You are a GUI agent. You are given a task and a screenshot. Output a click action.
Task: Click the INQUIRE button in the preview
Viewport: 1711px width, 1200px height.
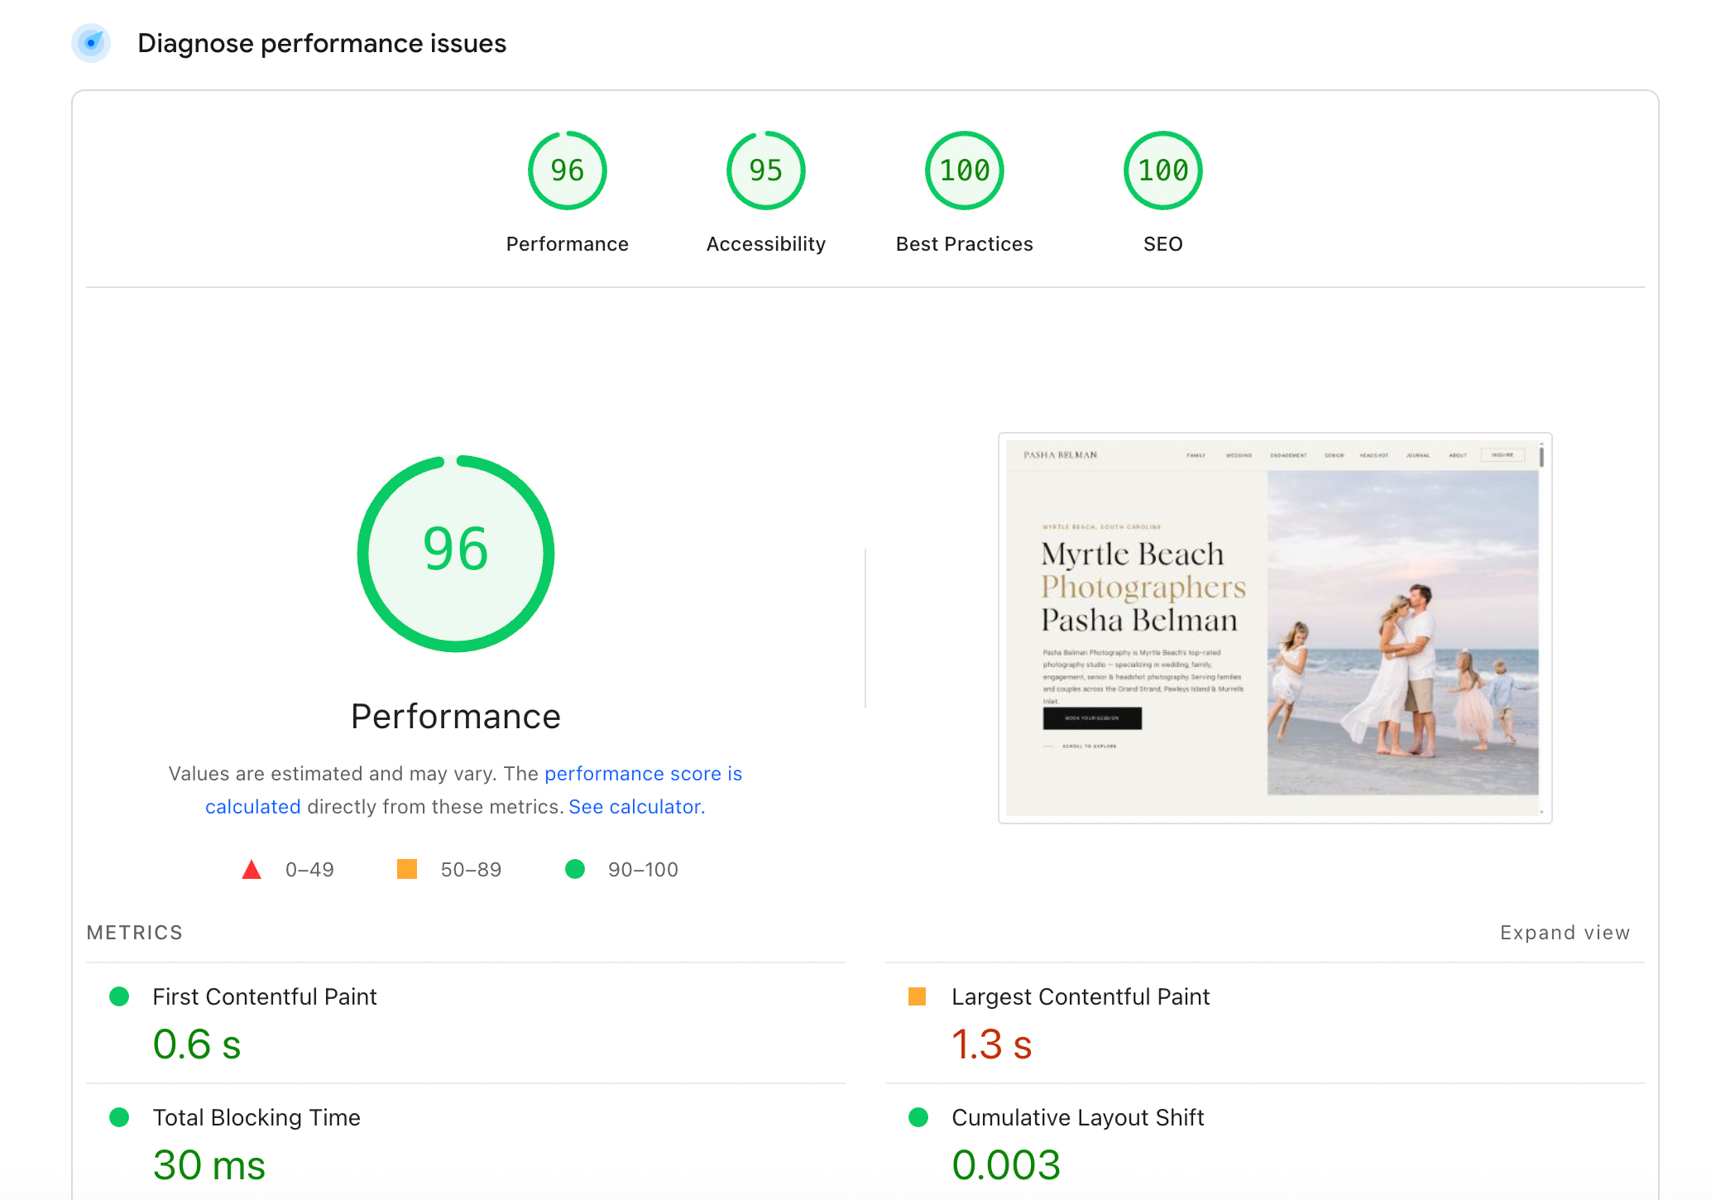click(1501, 454)
